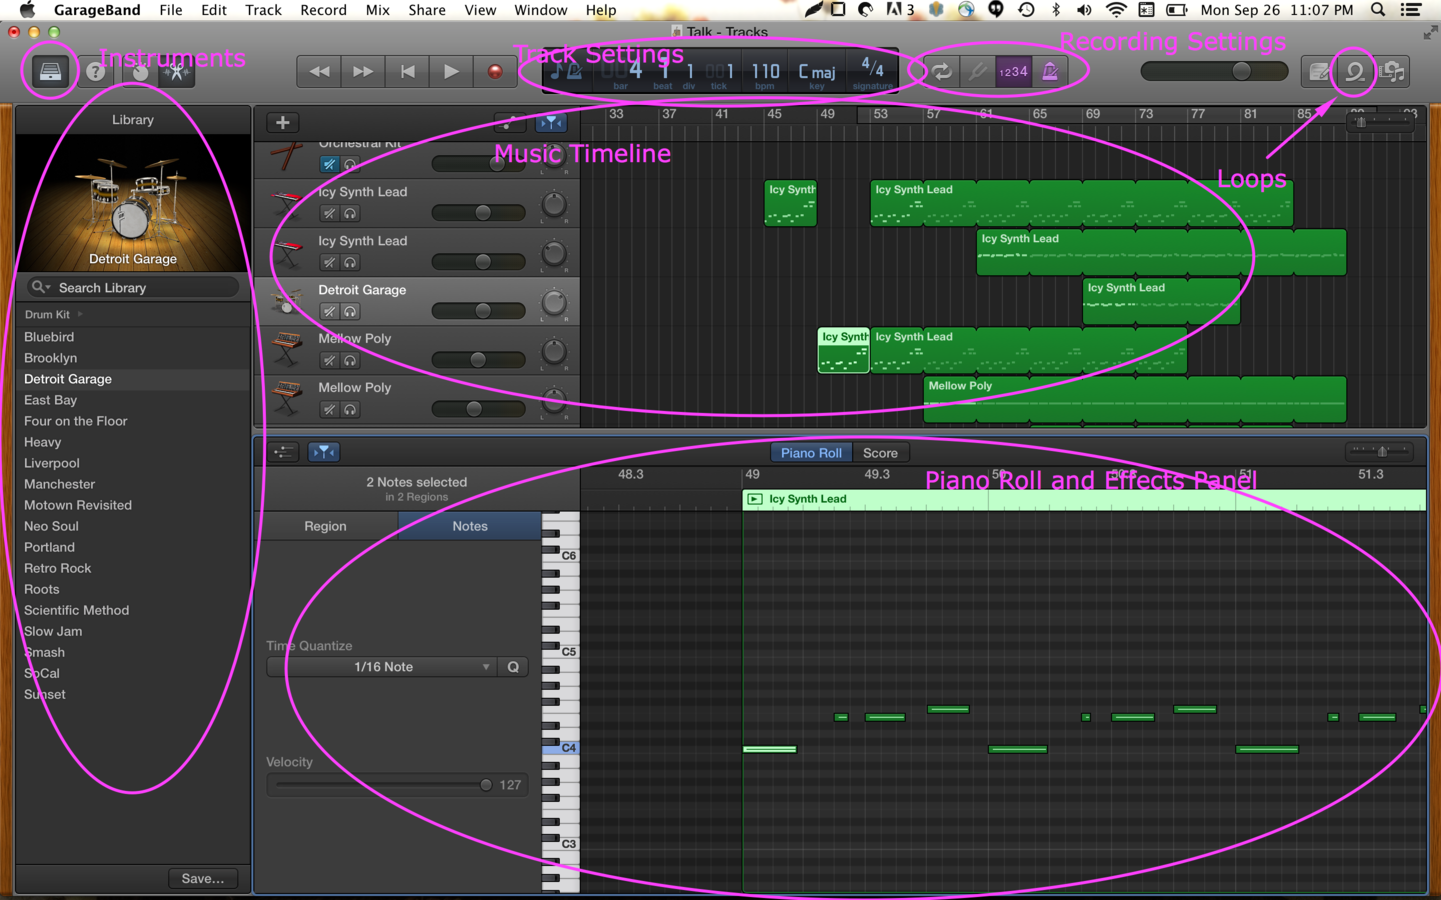The image size is (1441, 900).
Task: Open Editors with the scissors icon
Action: pyautogui.click(x=177, y=72)
